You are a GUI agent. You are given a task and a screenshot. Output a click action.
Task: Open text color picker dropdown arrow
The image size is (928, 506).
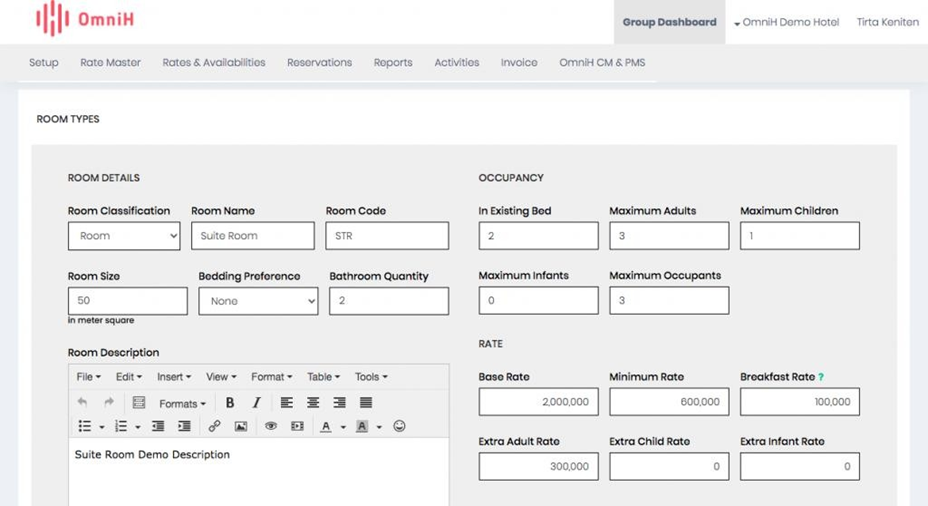coord(343,427)
